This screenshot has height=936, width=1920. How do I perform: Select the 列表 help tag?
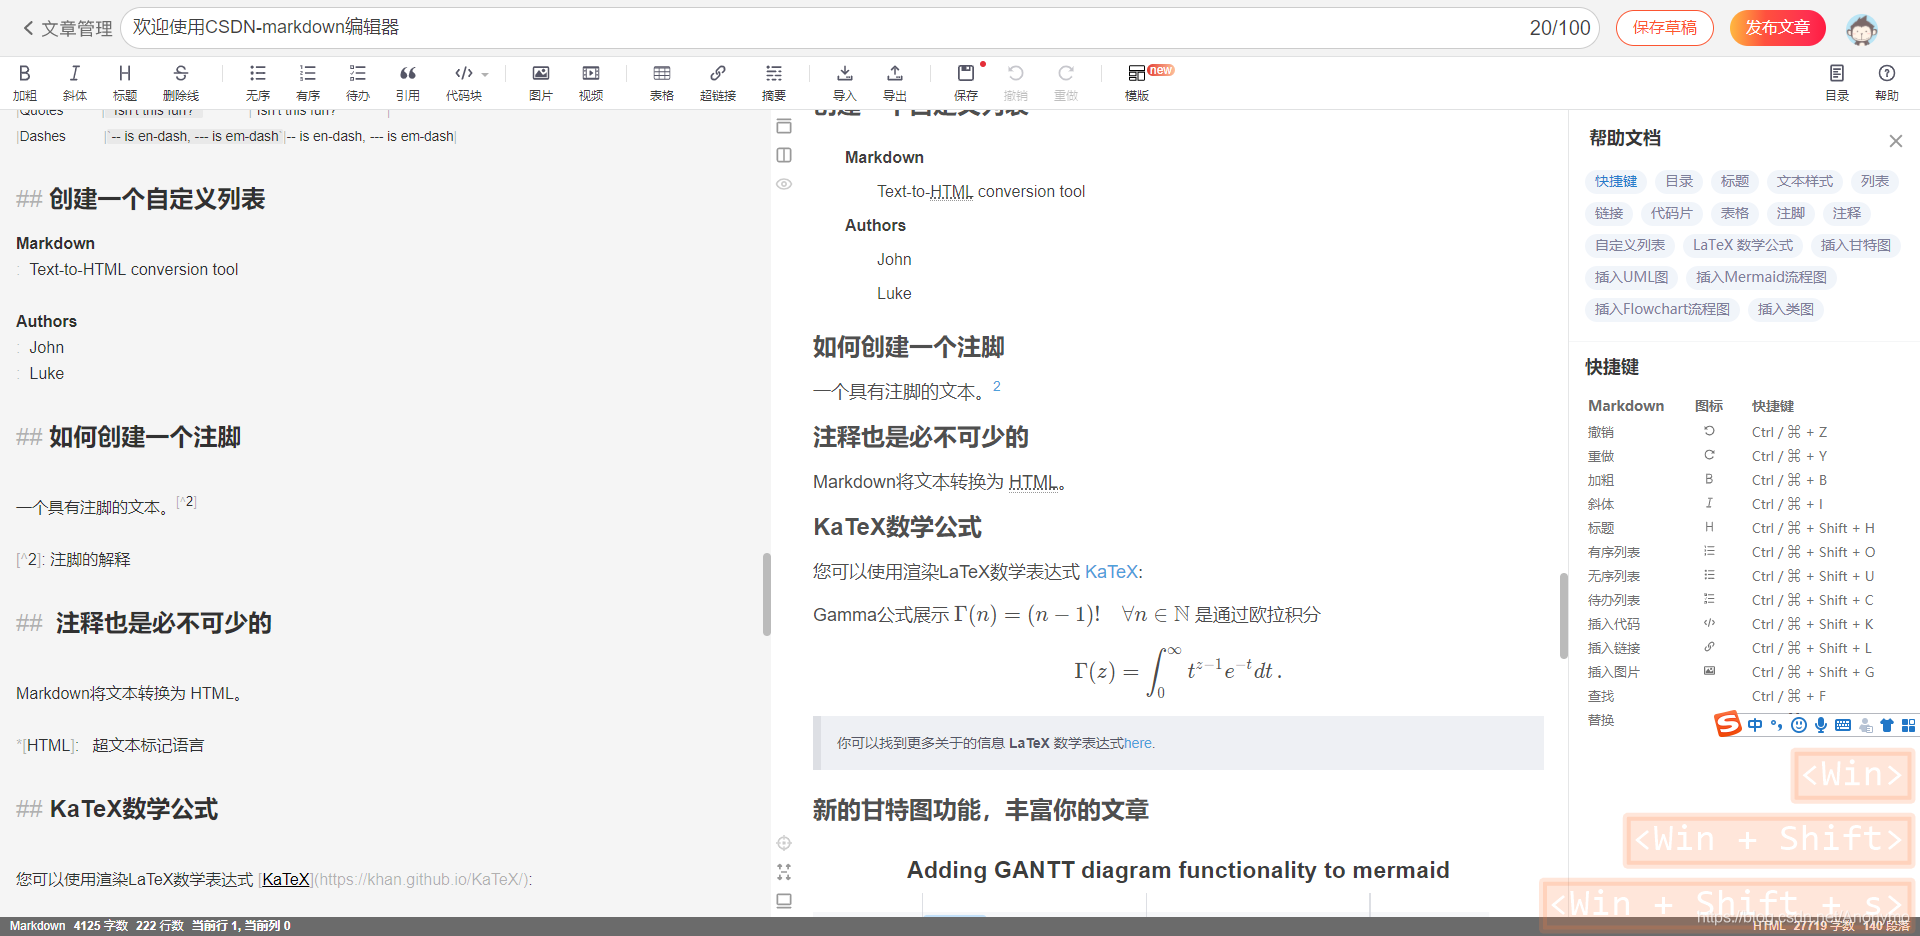tap(1875, 181)
